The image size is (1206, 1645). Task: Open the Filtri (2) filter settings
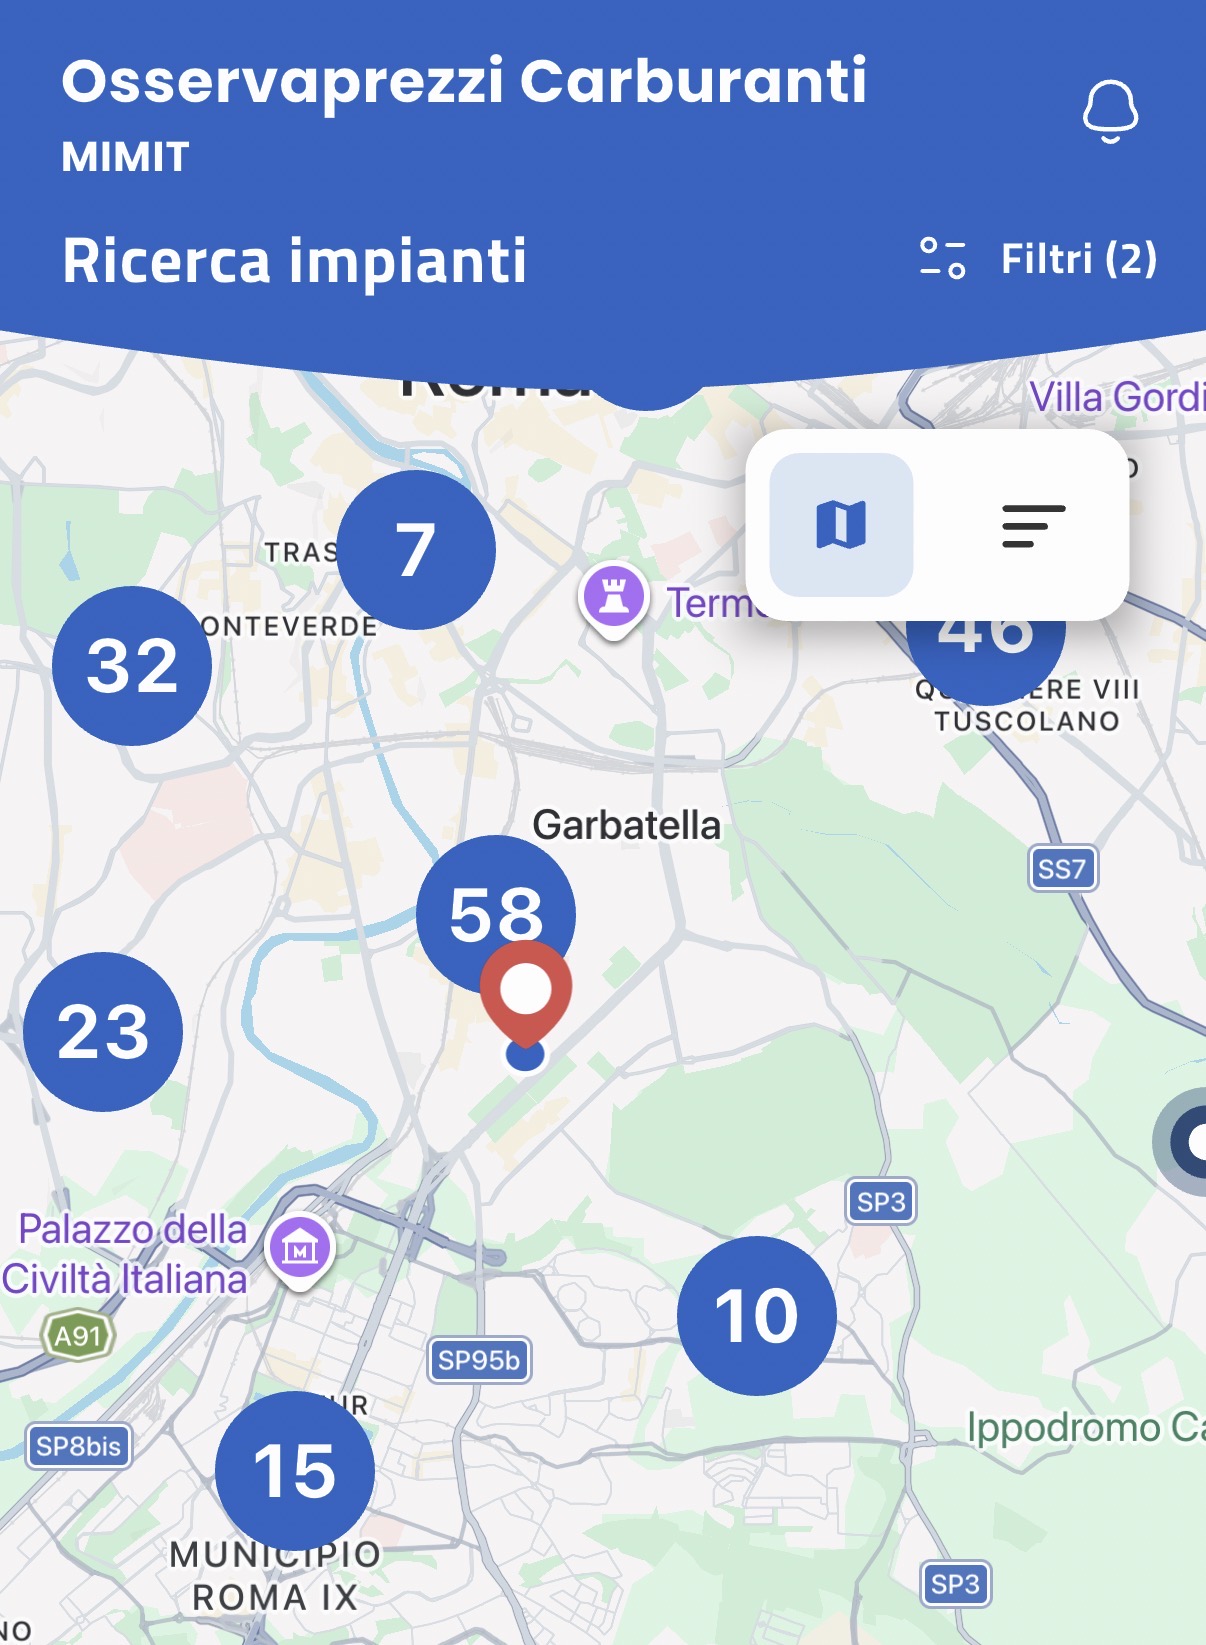(1038, 259)
